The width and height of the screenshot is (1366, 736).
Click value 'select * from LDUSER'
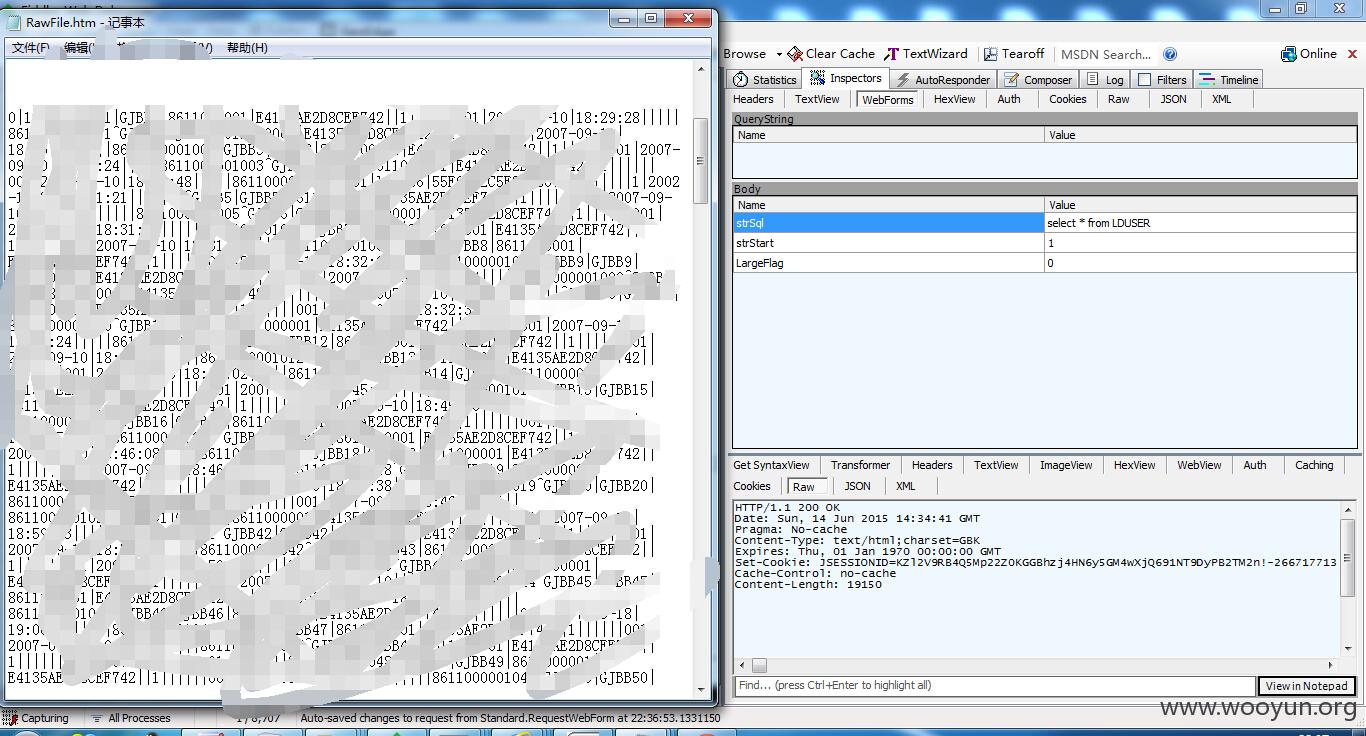[x=1098, y=223]
